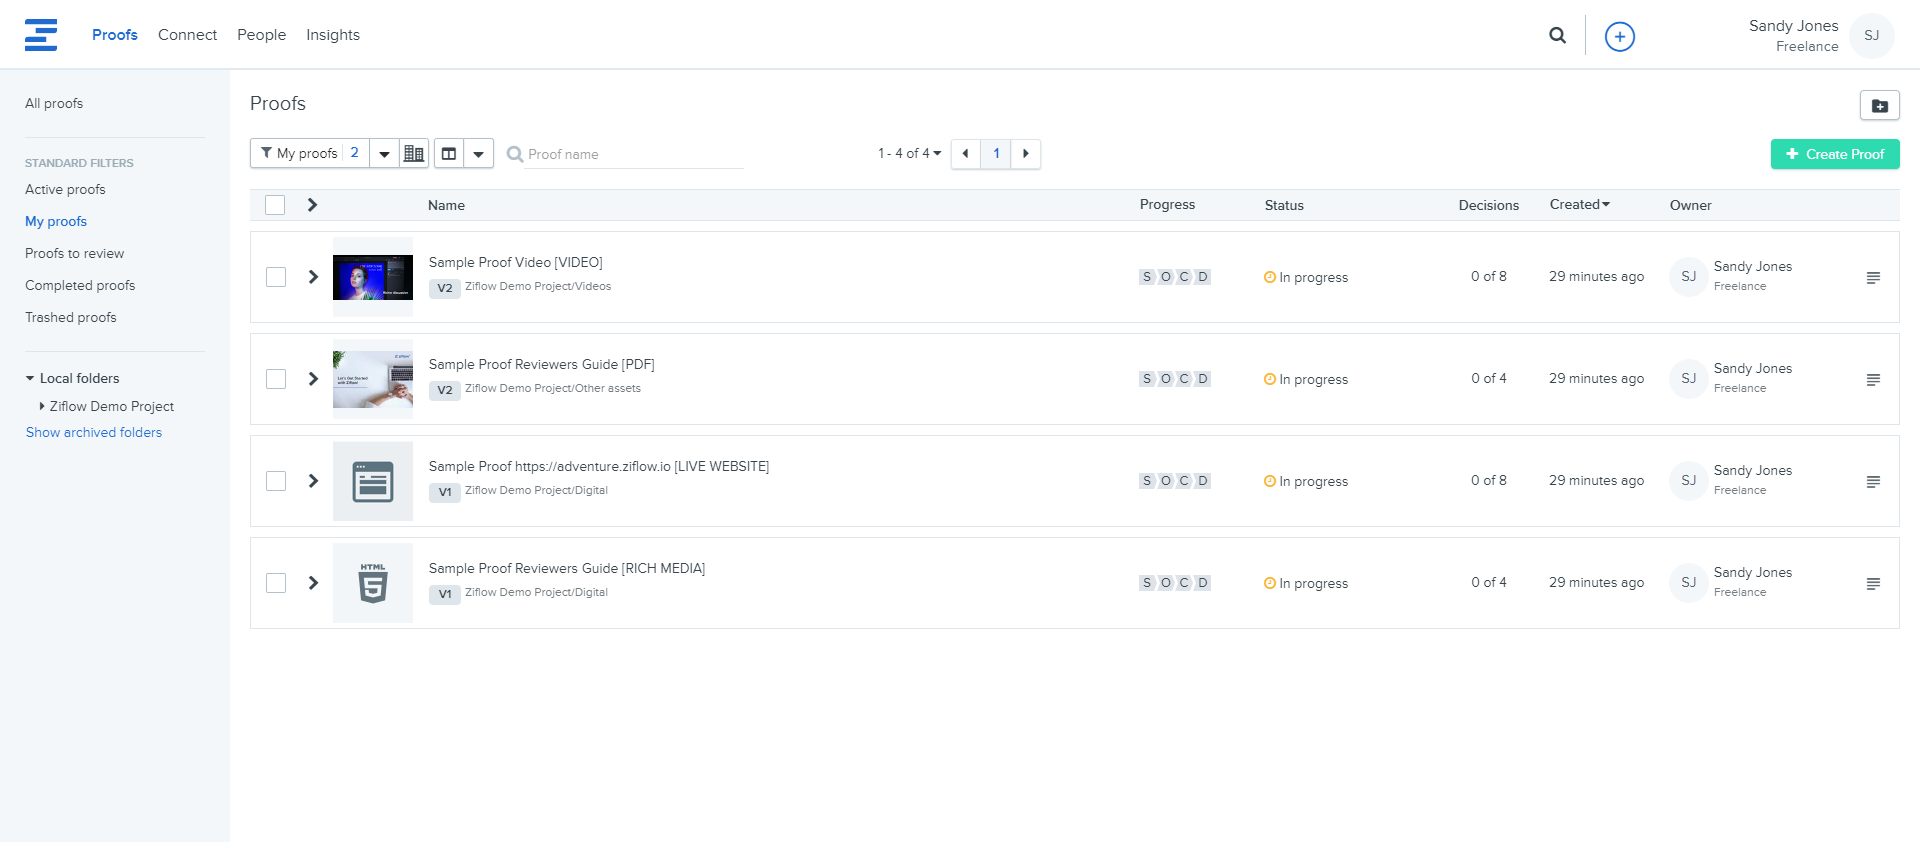1920x842 pixels.
Task: Click the columns layout icon
Action: point(449,153)
